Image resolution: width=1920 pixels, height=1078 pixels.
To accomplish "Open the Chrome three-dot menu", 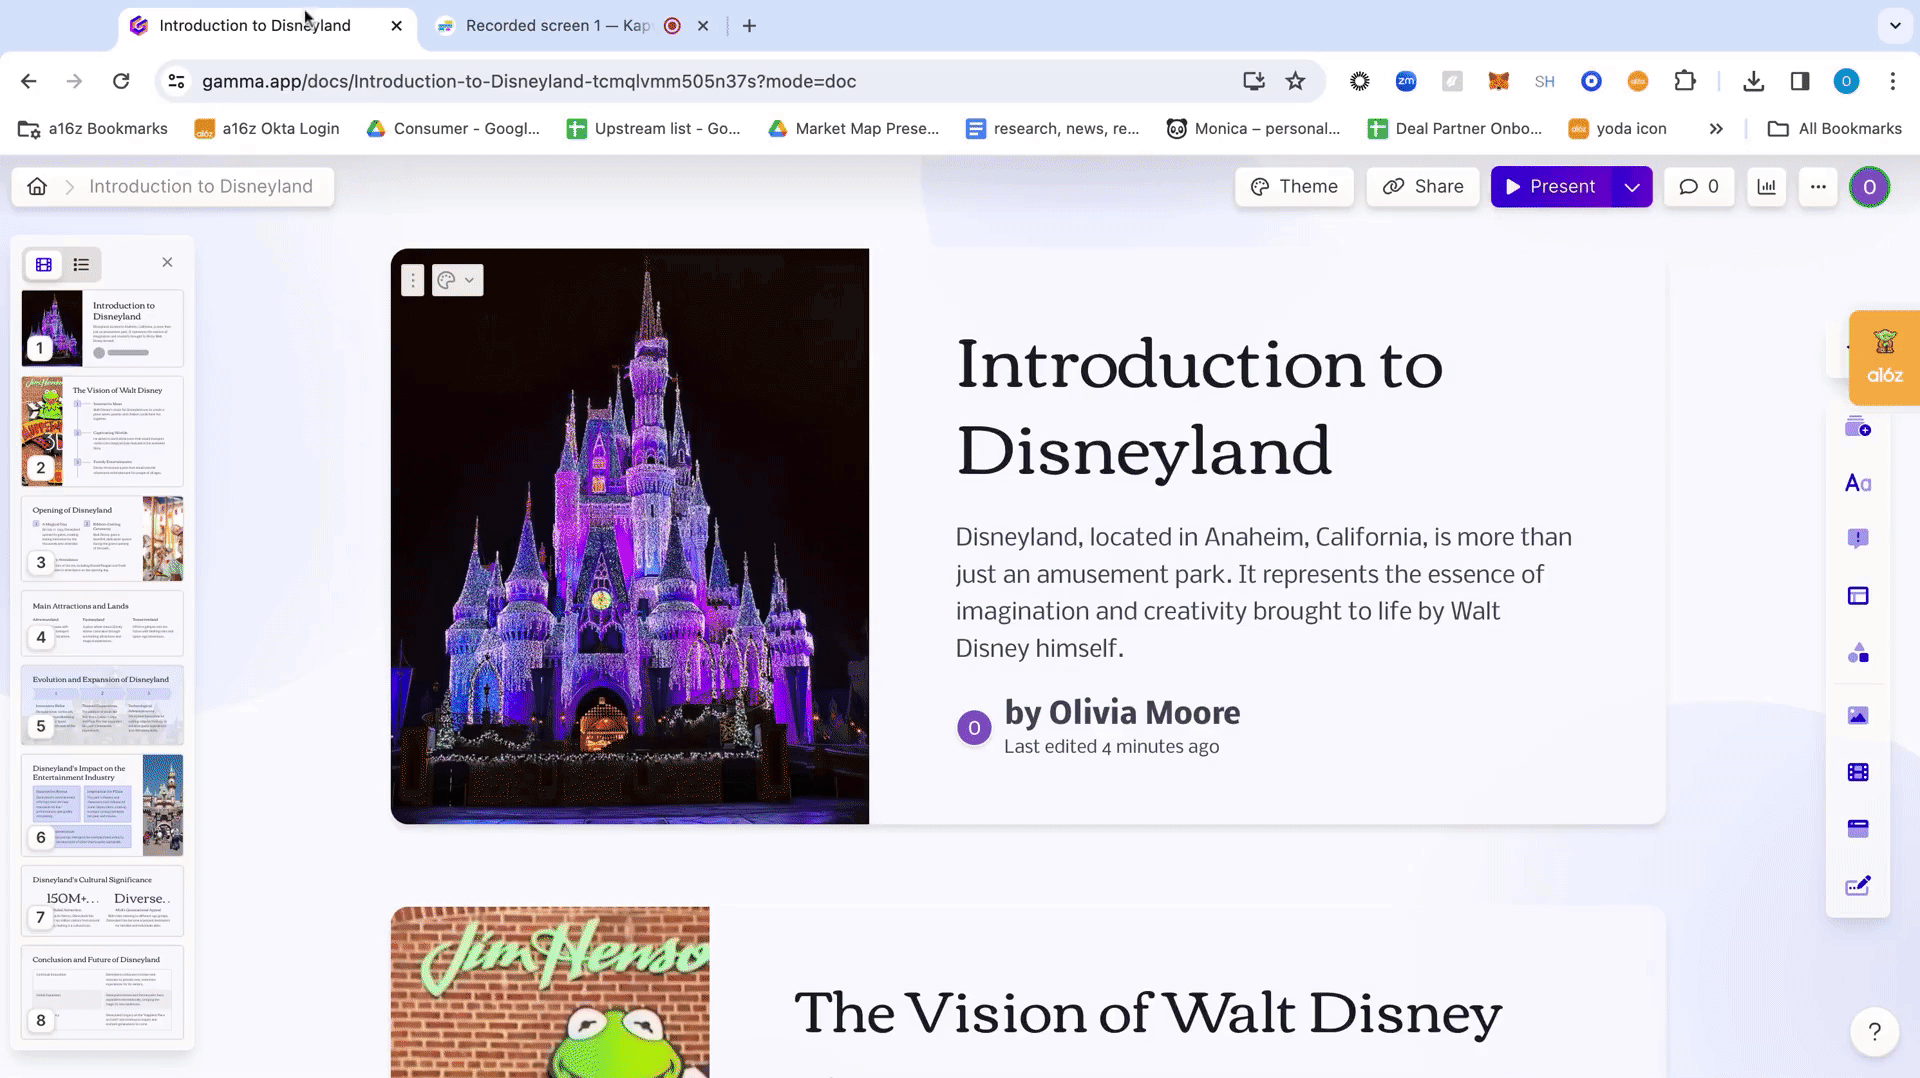I will (x=1893, y=81).
